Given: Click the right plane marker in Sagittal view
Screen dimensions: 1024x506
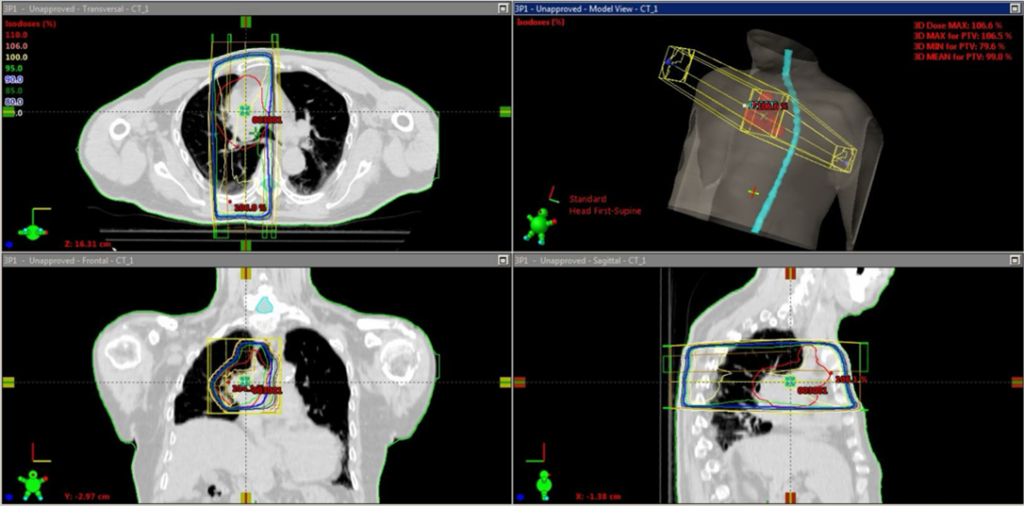Looking at the screenshot, I should coord(1017,382).
